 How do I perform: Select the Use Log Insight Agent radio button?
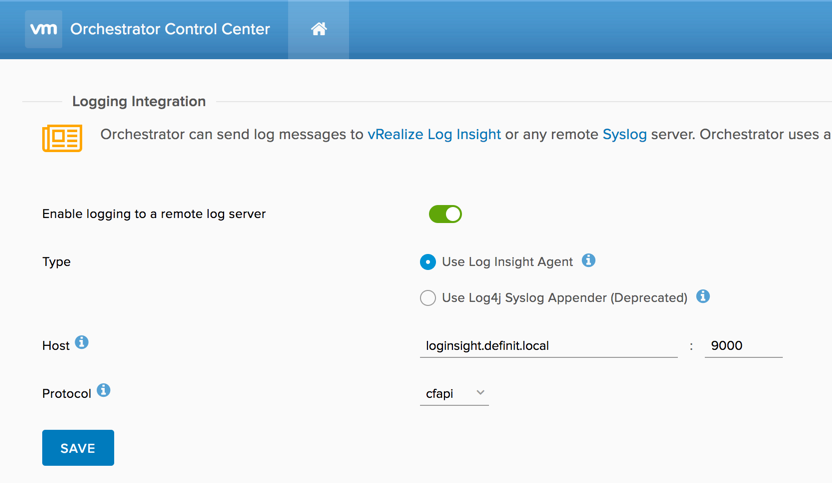pyautogui.click(x=428, y=262)
